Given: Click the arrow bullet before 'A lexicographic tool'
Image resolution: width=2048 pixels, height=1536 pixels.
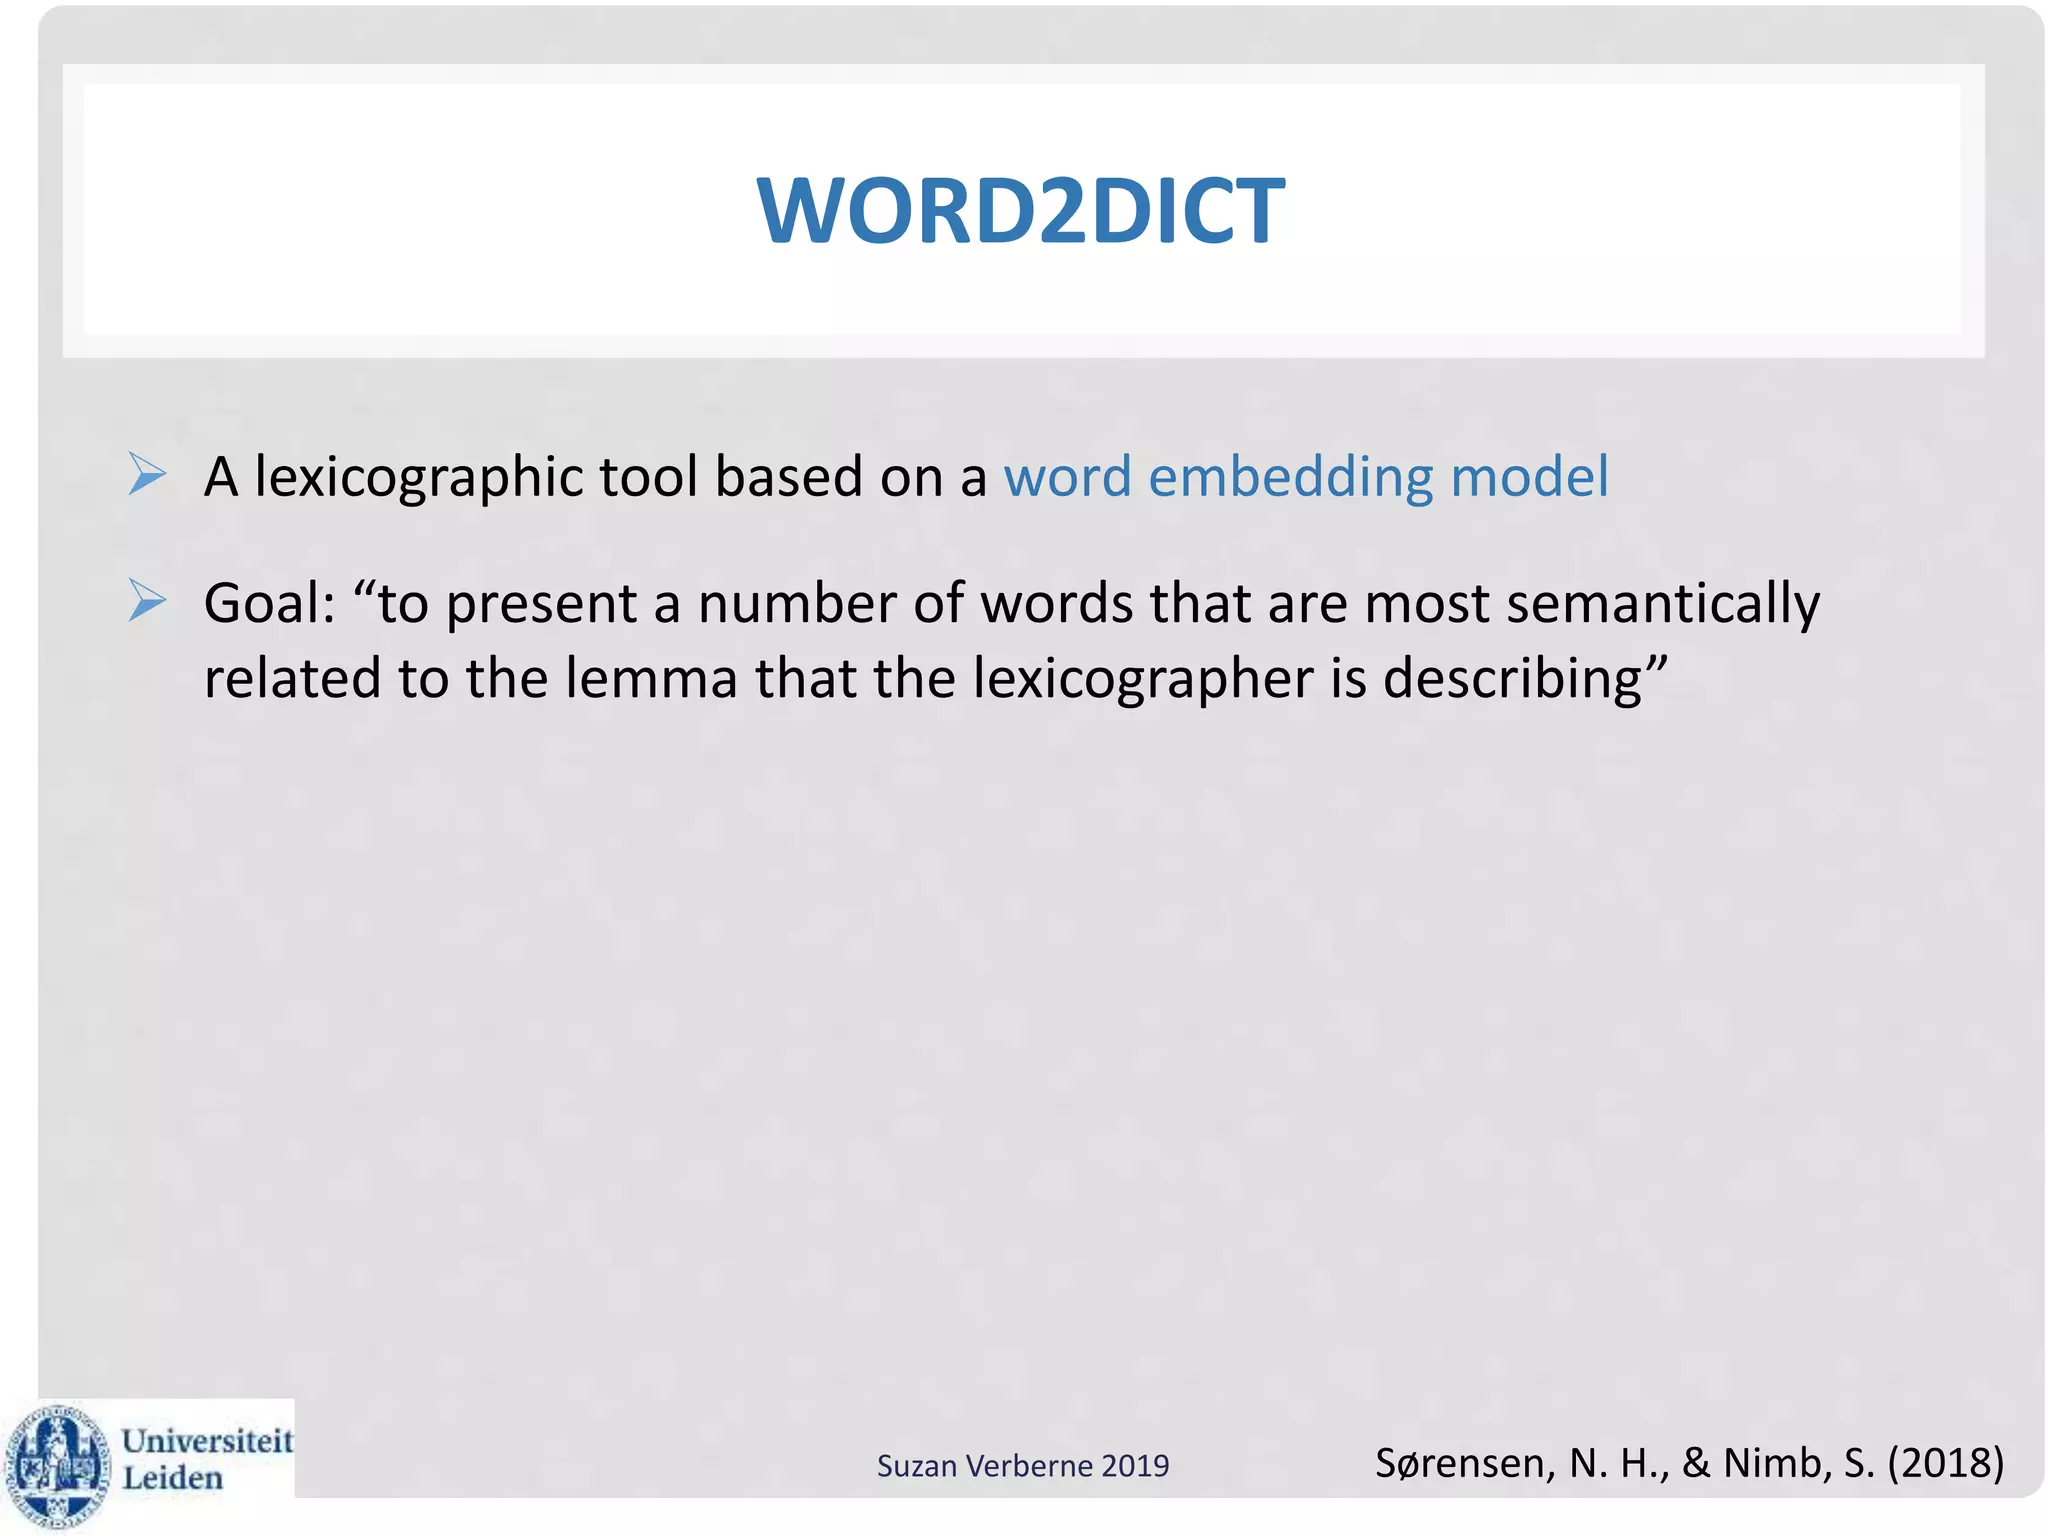Looking at the screenshot, I should (147, 474).
